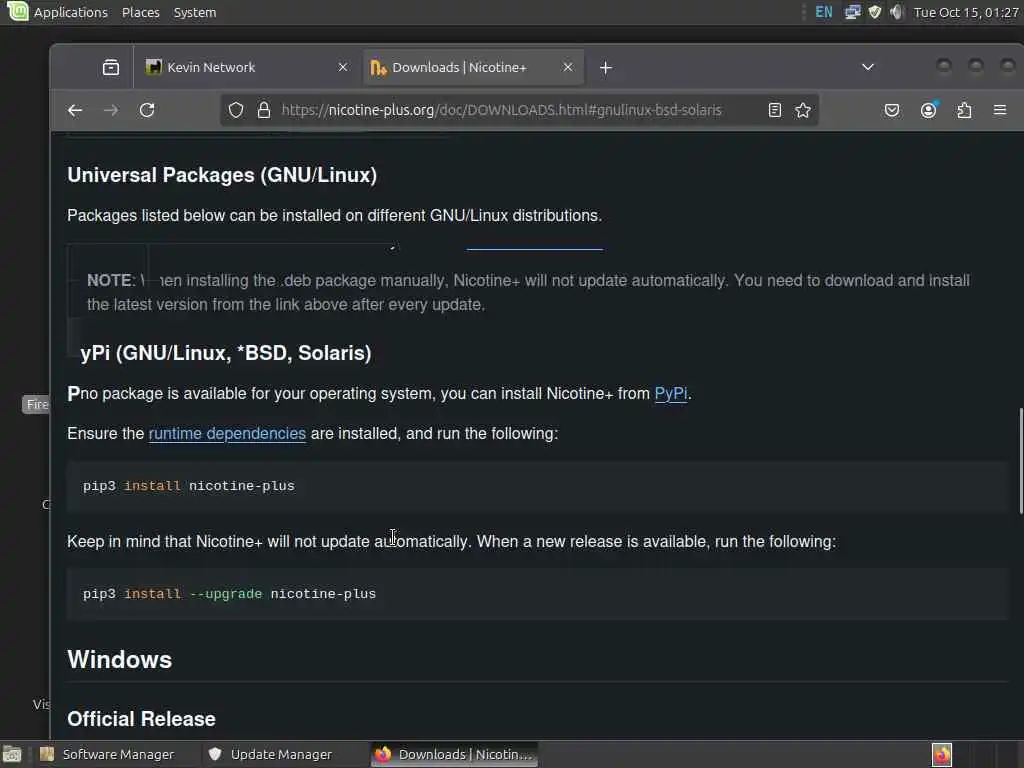The height and width of the screenshot is (768, 1024).
Task: Click the Firefox window maximize button
Action: point(976,67)
